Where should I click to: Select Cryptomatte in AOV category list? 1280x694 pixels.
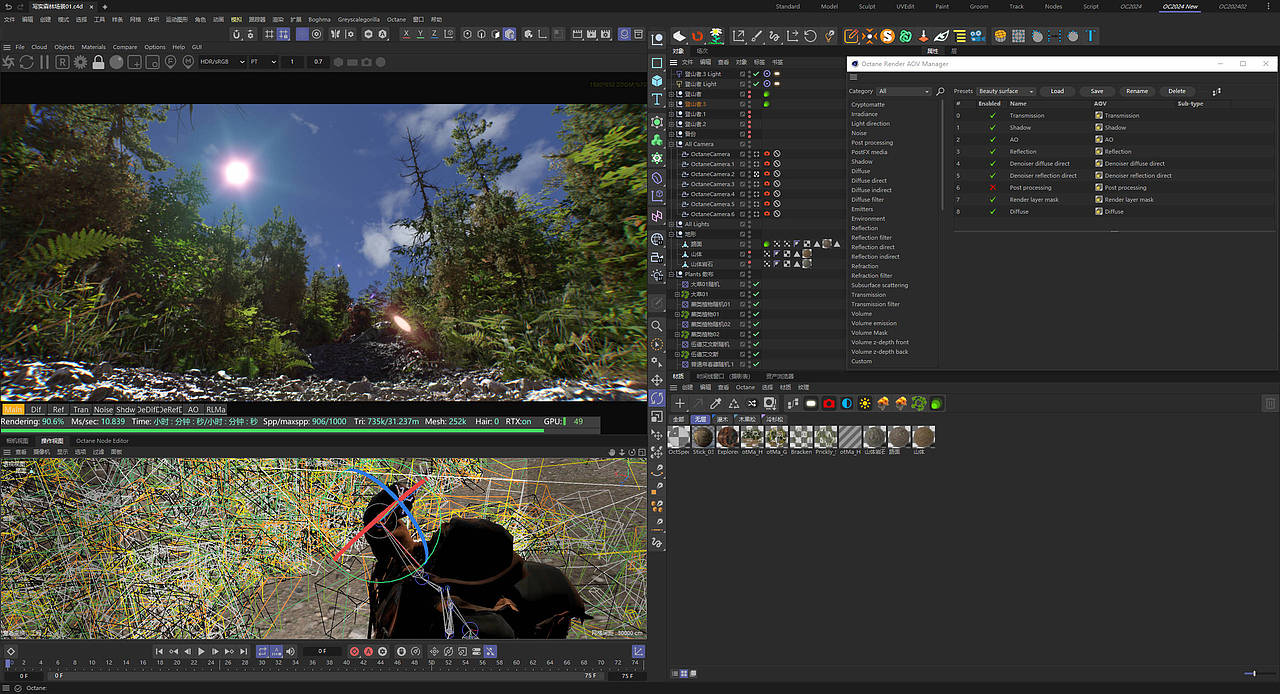click(x=868, y=104)
